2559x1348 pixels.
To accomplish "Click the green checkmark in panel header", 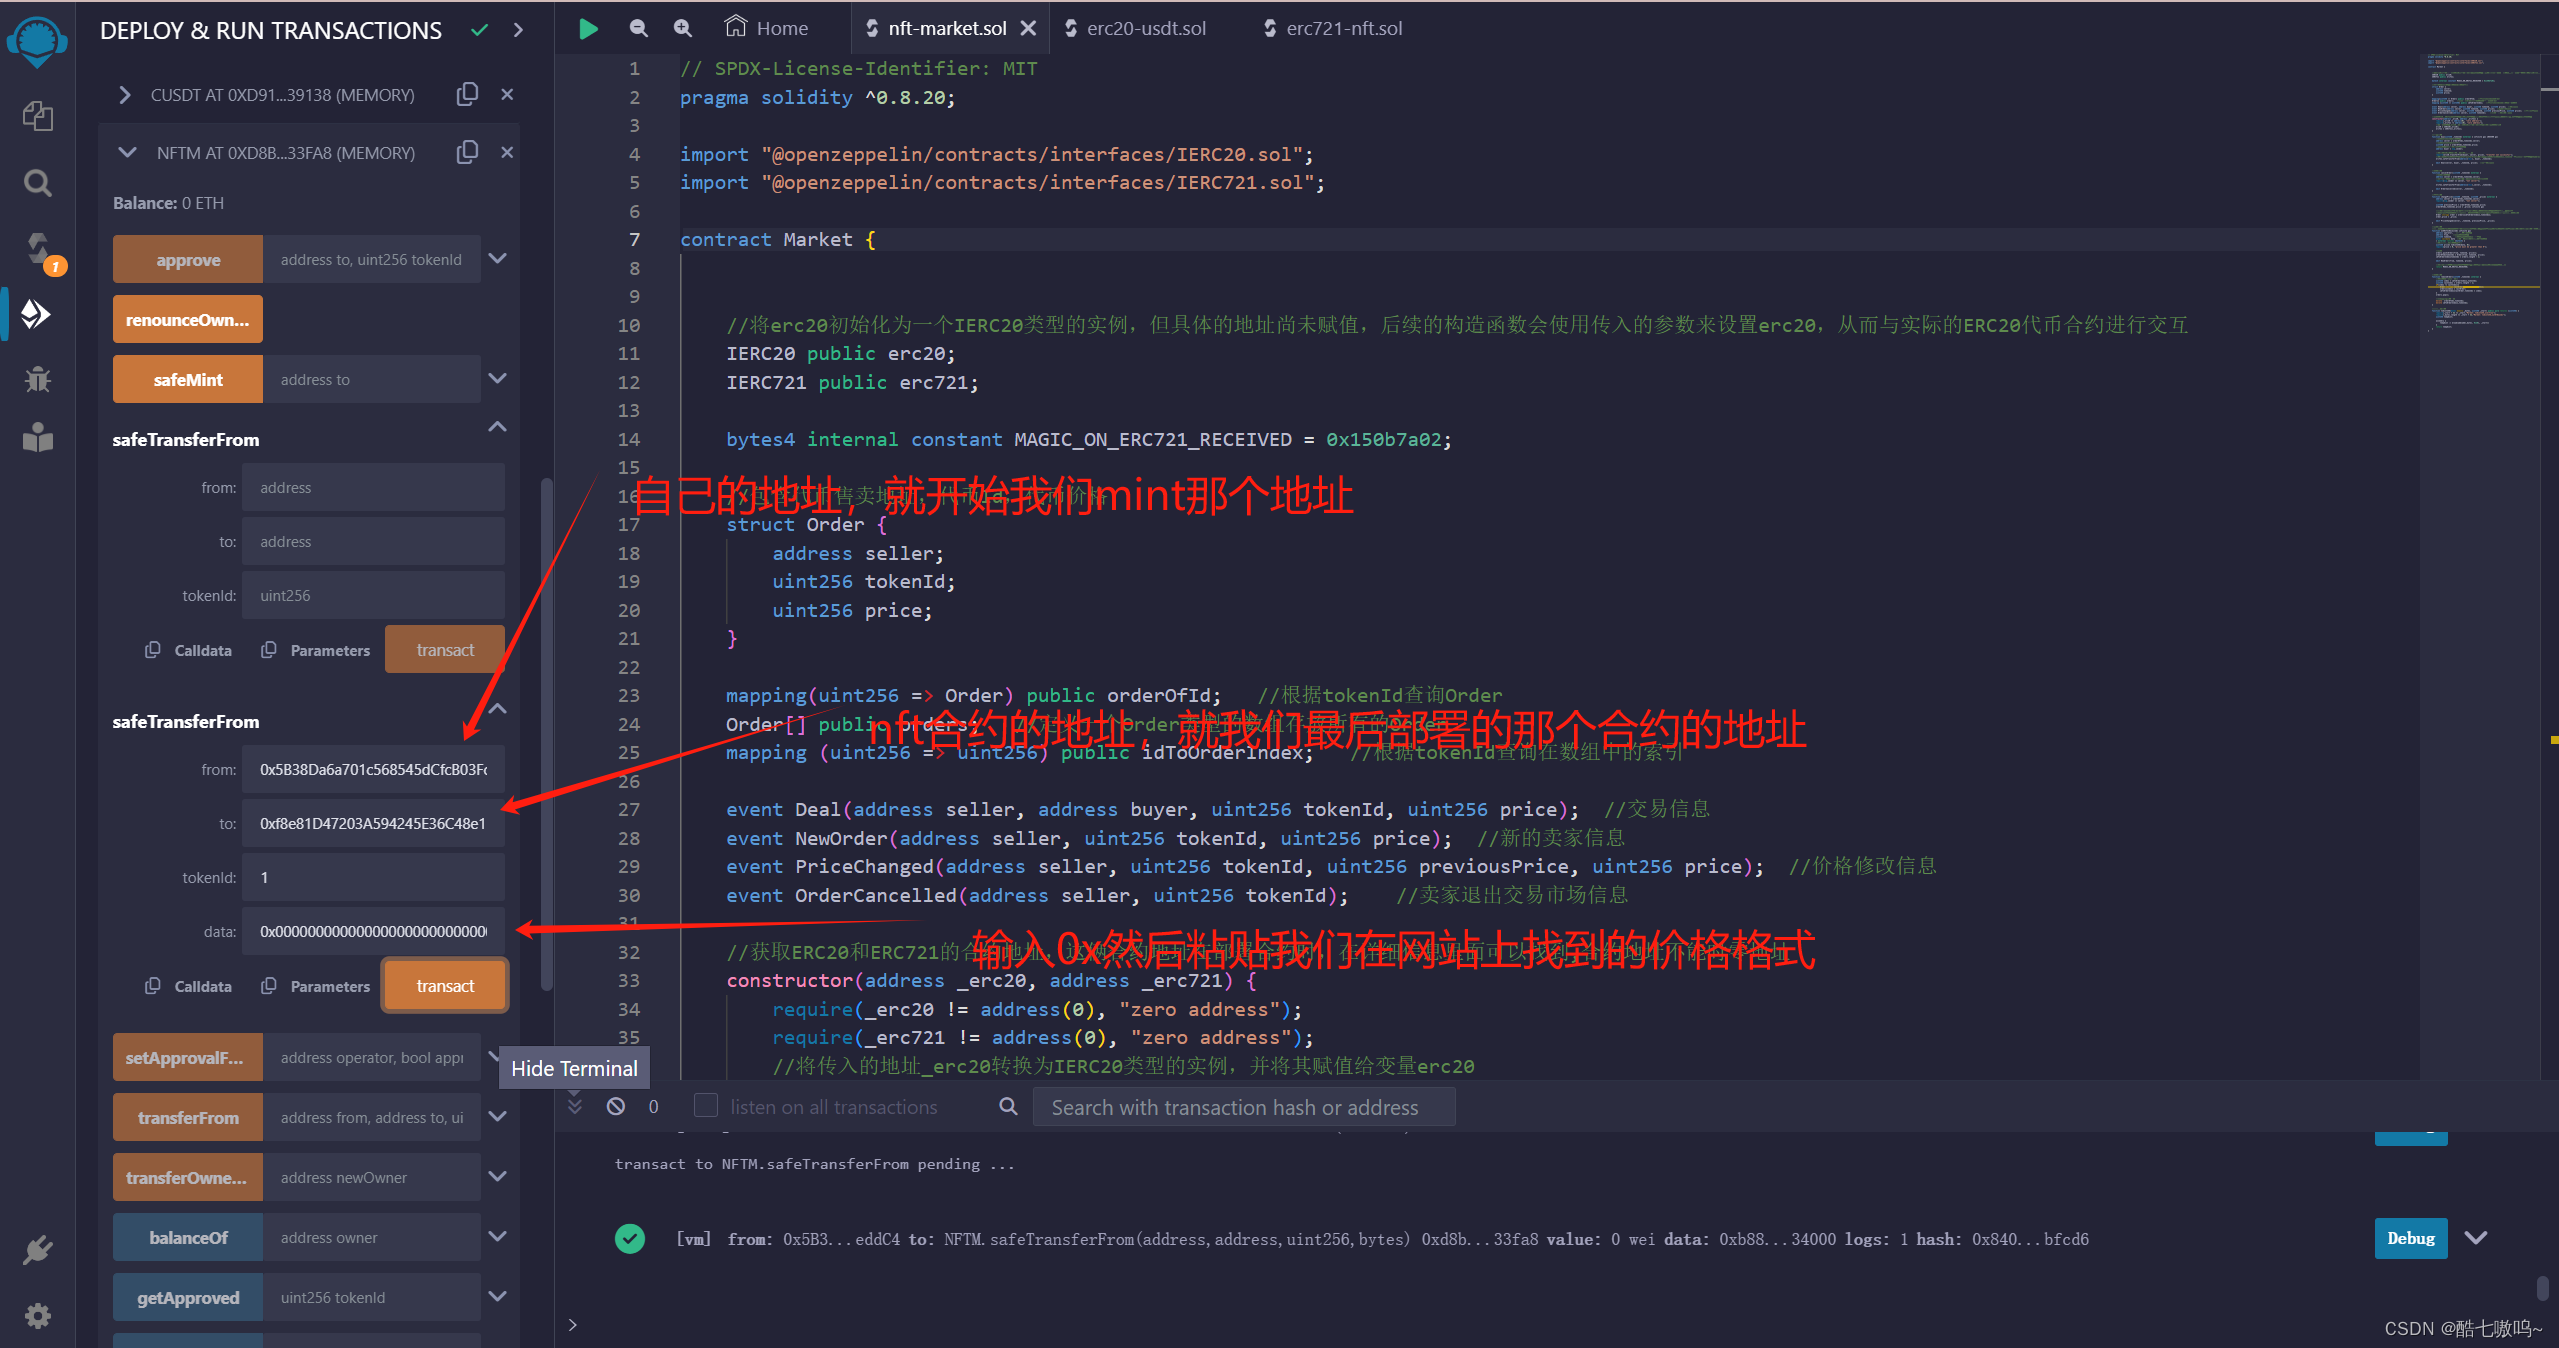I will point(480,30).
